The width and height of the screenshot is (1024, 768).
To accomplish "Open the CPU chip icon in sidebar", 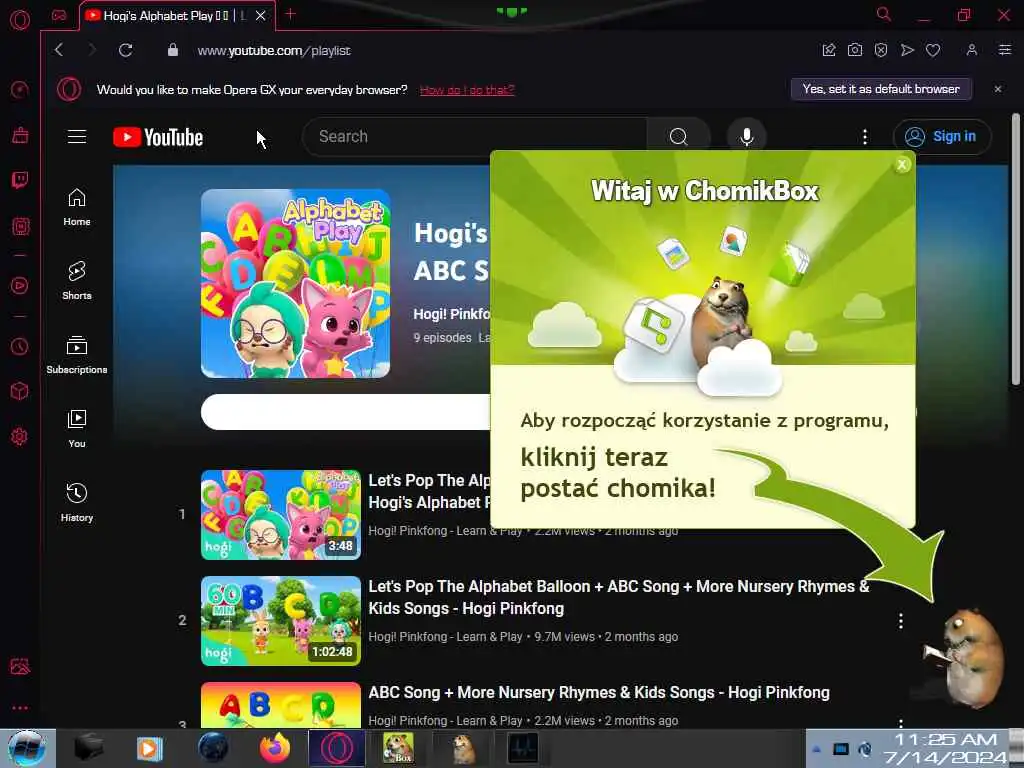I will pyautogui.click(x=20, y=226).
